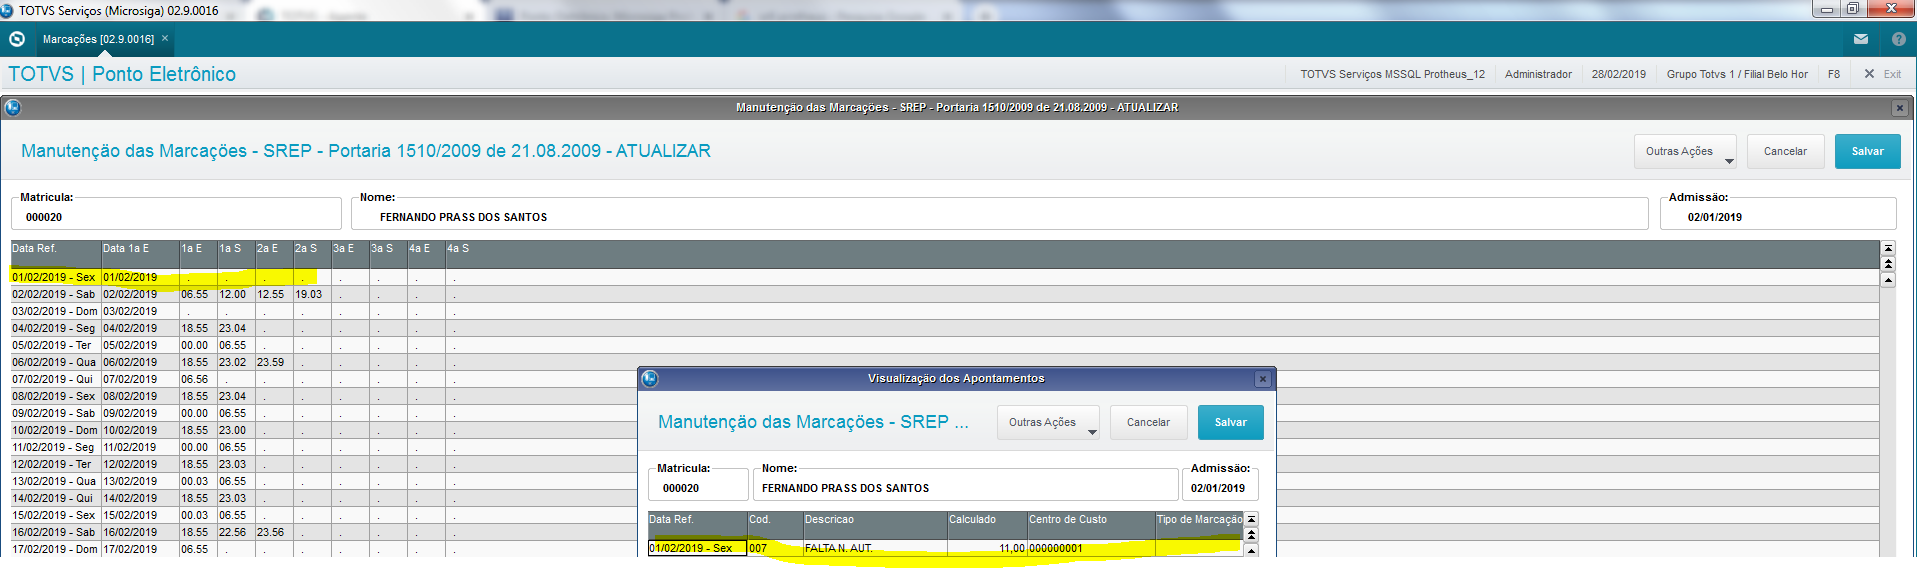Select row 01/02/2019 - Sex in main grid
Viewport: 1917px width, 569px height.
[x=945, y=277]
